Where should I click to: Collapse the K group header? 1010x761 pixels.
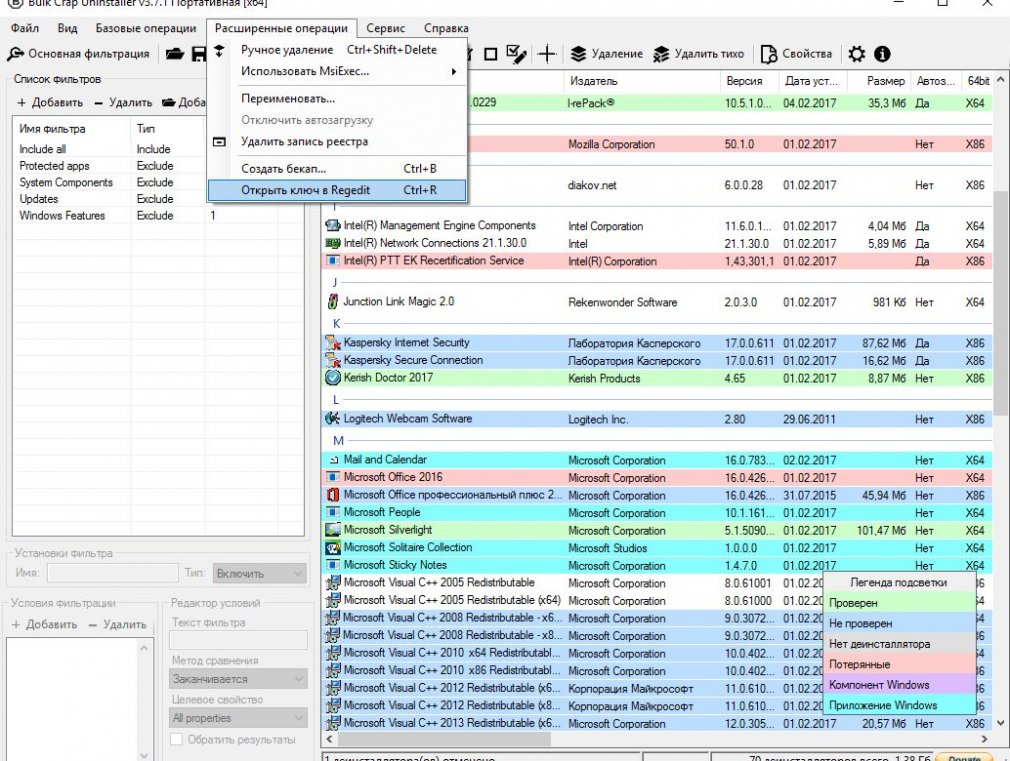point(336,323)
